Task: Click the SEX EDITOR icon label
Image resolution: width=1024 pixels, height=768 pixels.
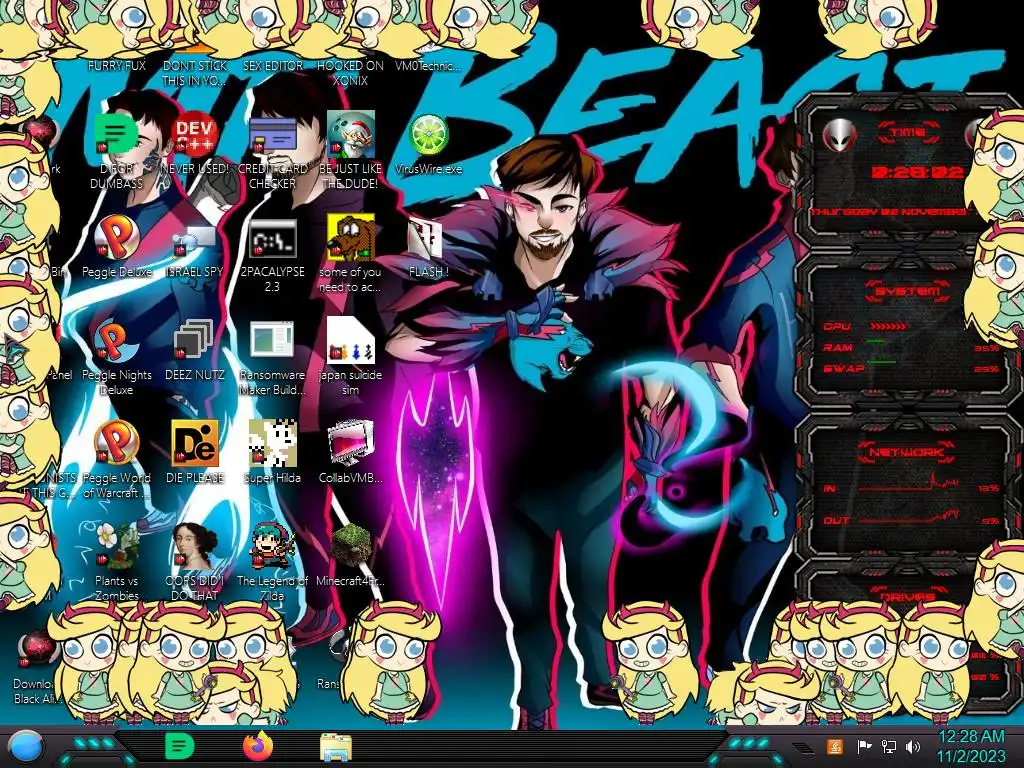Action: (272, 66)
